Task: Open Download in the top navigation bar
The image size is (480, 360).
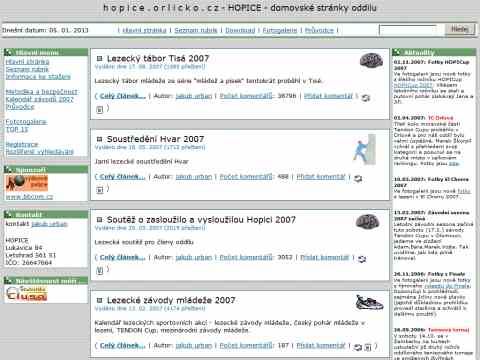Action: 240,30
